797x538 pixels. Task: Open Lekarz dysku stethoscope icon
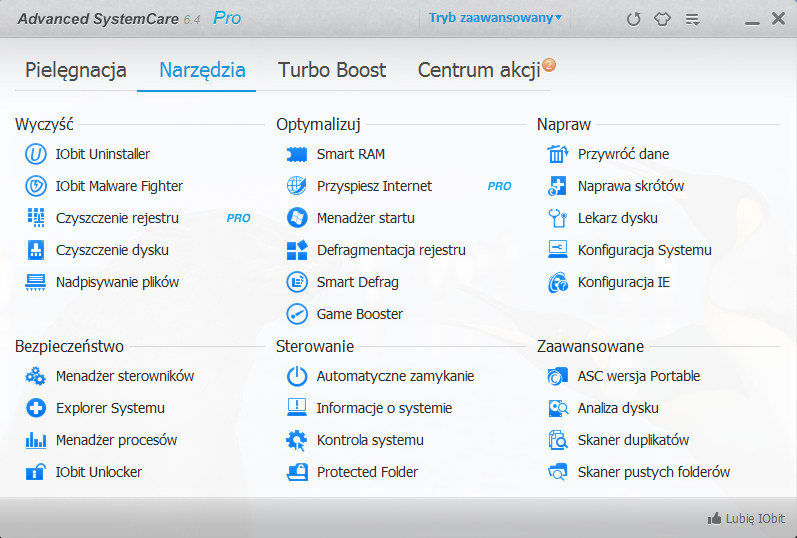[558, 218]
